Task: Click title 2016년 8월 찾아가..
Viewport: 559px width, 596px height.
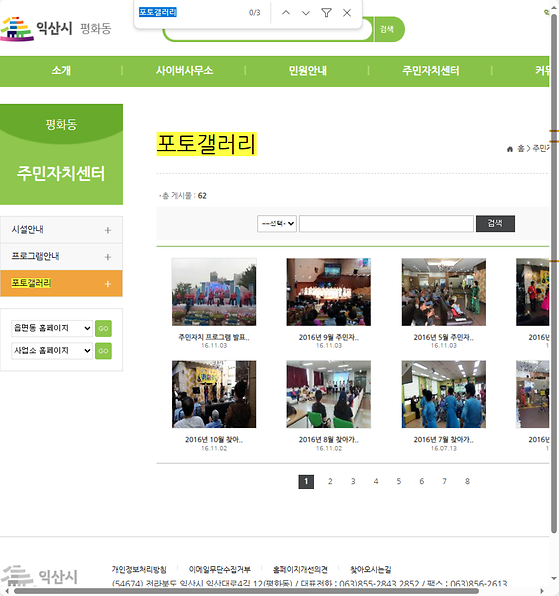Action: coord(329,439)
